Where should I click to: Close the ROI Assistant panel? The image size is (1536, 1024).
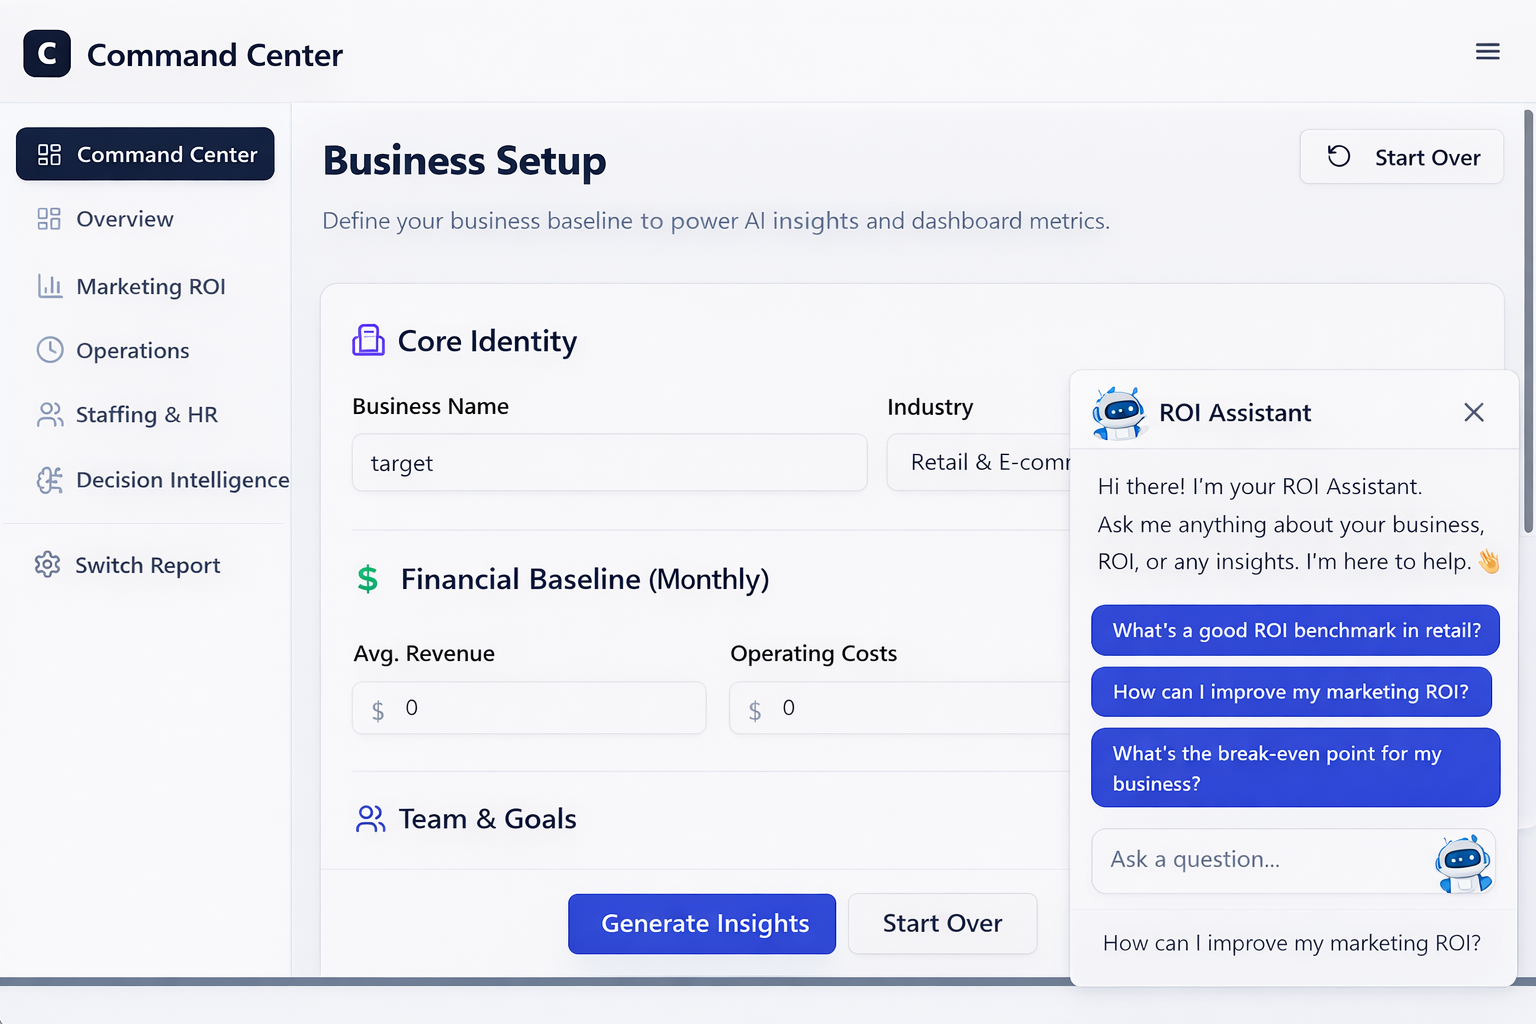(x=1473, y=412)
